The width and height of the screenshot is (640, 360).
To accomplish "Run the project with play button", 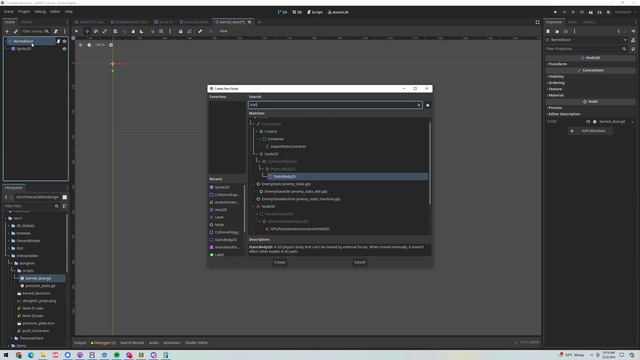I will pyautogui.click(x=555, y=12).
